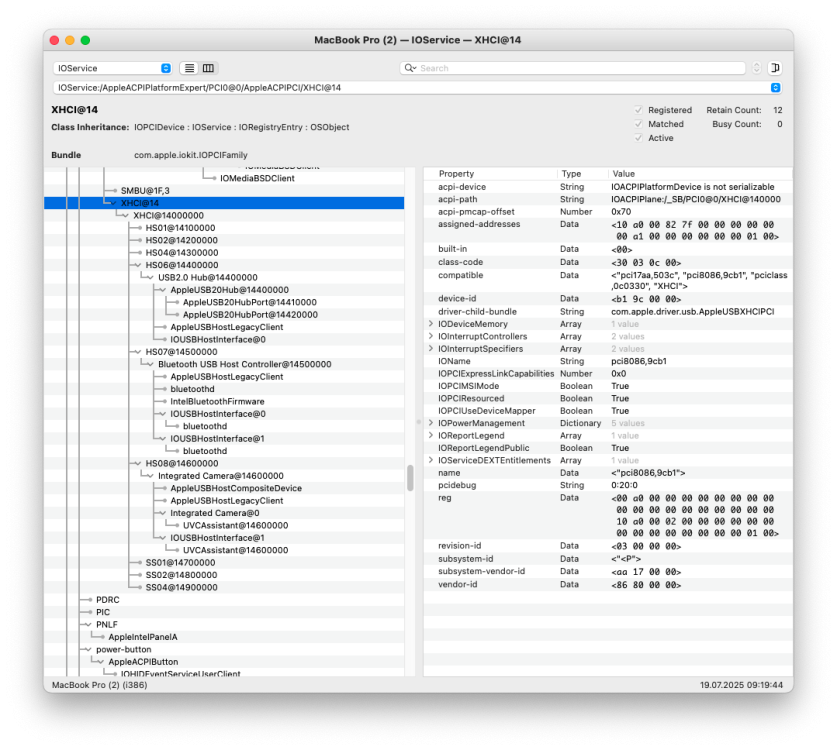Collapse the PNLF tree node

coord(88,625)
